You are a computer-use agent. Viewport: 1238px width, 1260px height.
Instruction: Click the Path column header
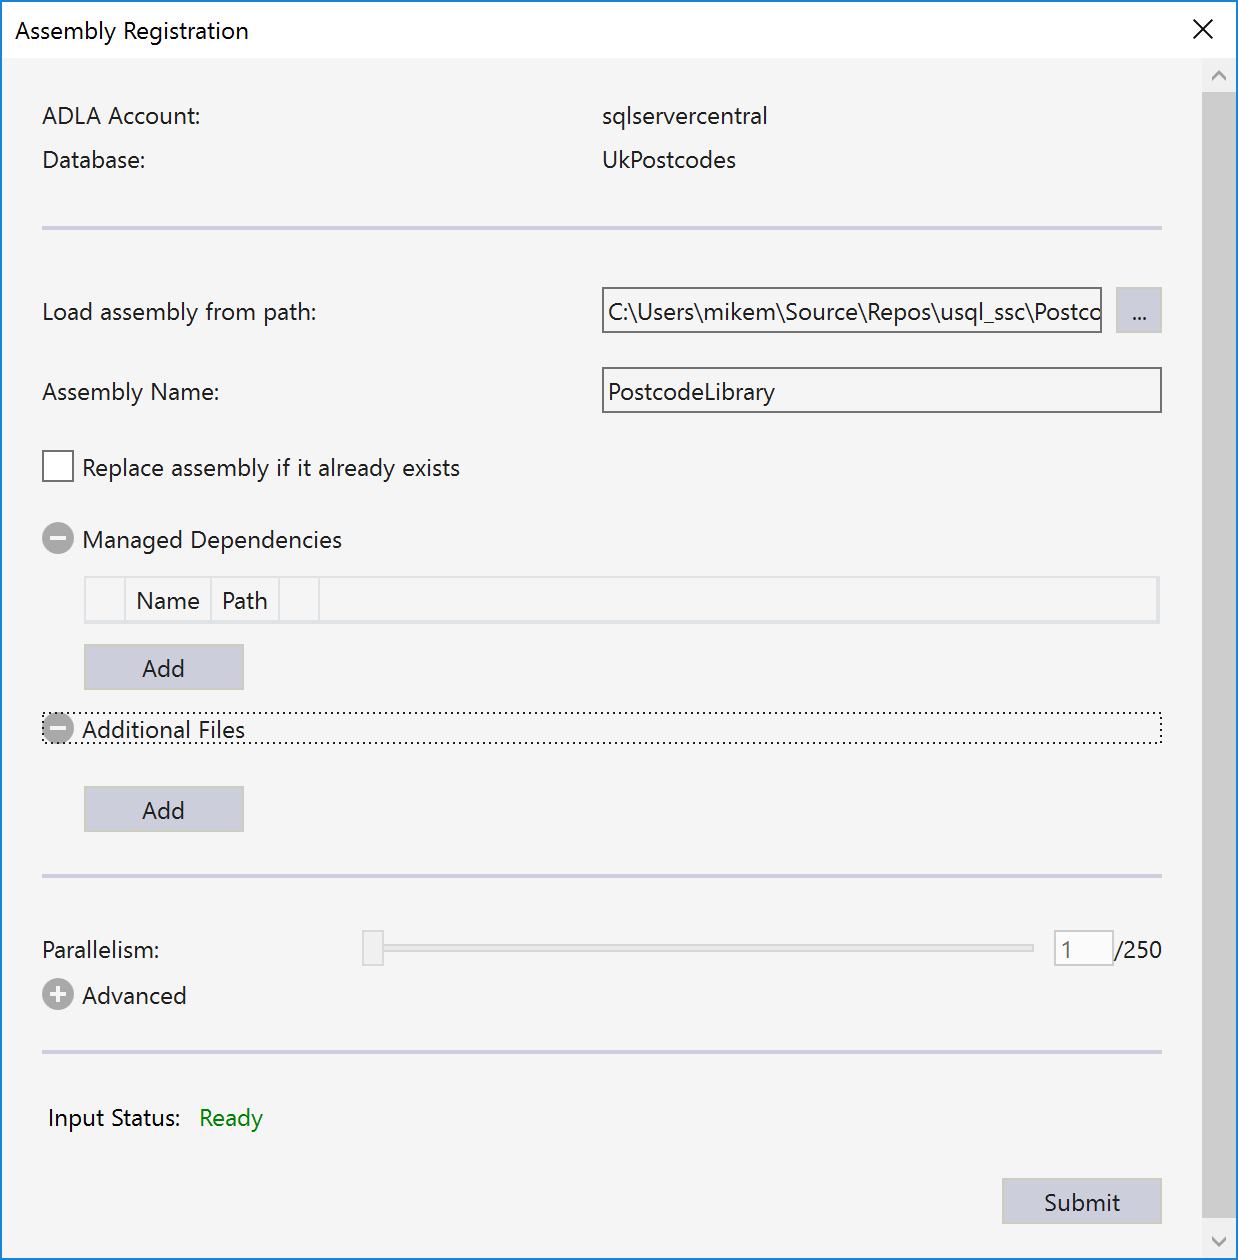245,601
